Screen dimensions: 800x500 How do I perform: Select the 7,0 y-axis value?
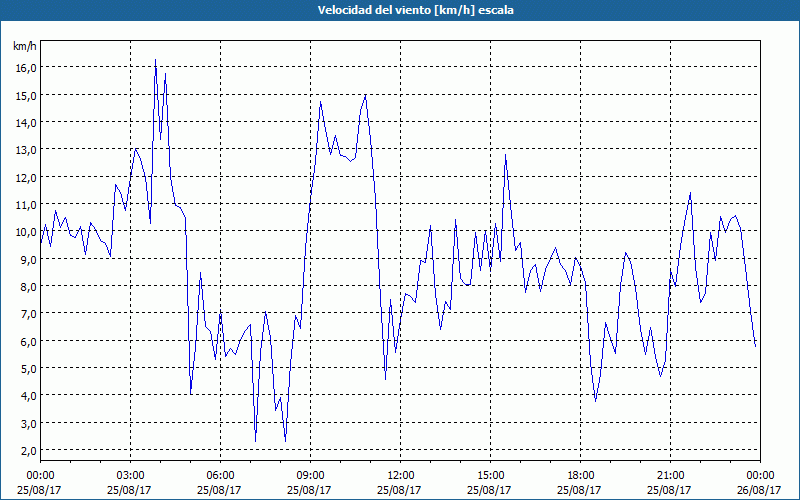tap(29, 314)
